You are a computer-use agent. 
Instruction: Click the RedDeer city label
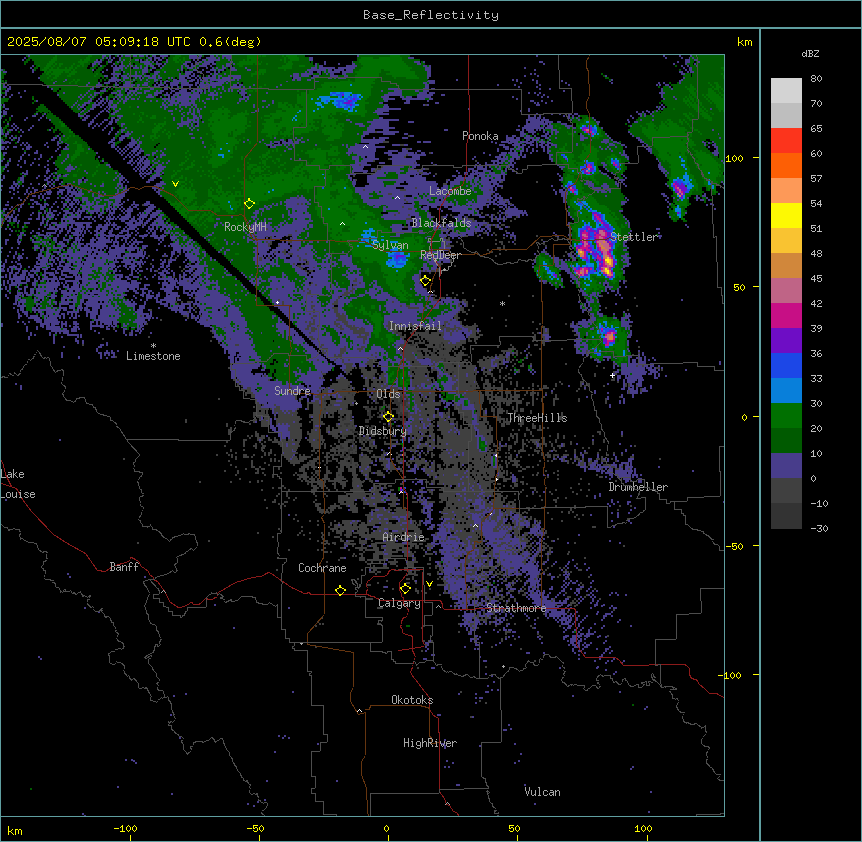(x=440, y=255)
